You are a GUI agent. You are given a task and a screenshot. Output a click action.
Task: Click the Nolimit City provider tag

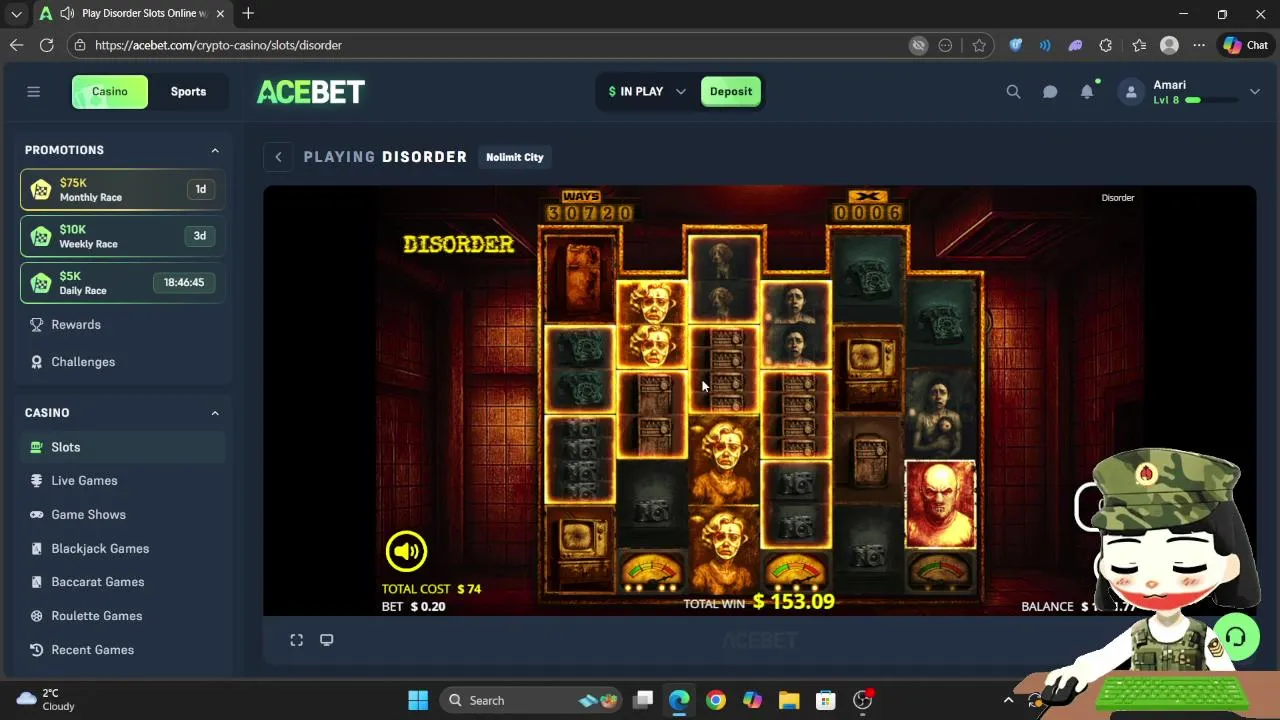[x=515, y=157]
